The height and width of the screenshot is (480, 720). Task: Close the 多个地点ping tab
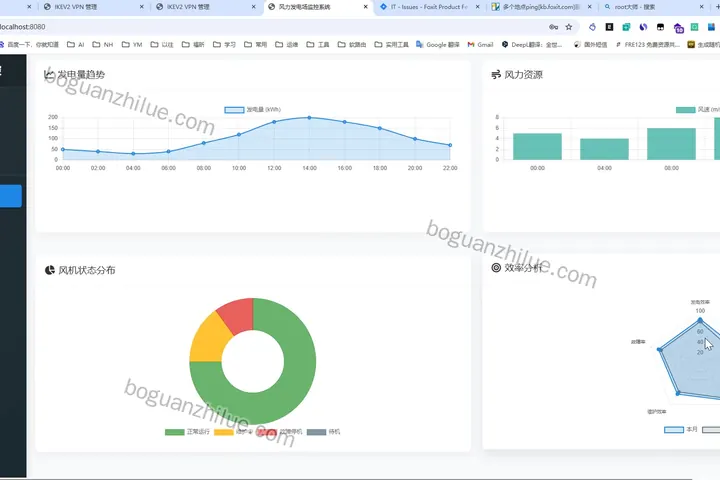coord(590,7)
